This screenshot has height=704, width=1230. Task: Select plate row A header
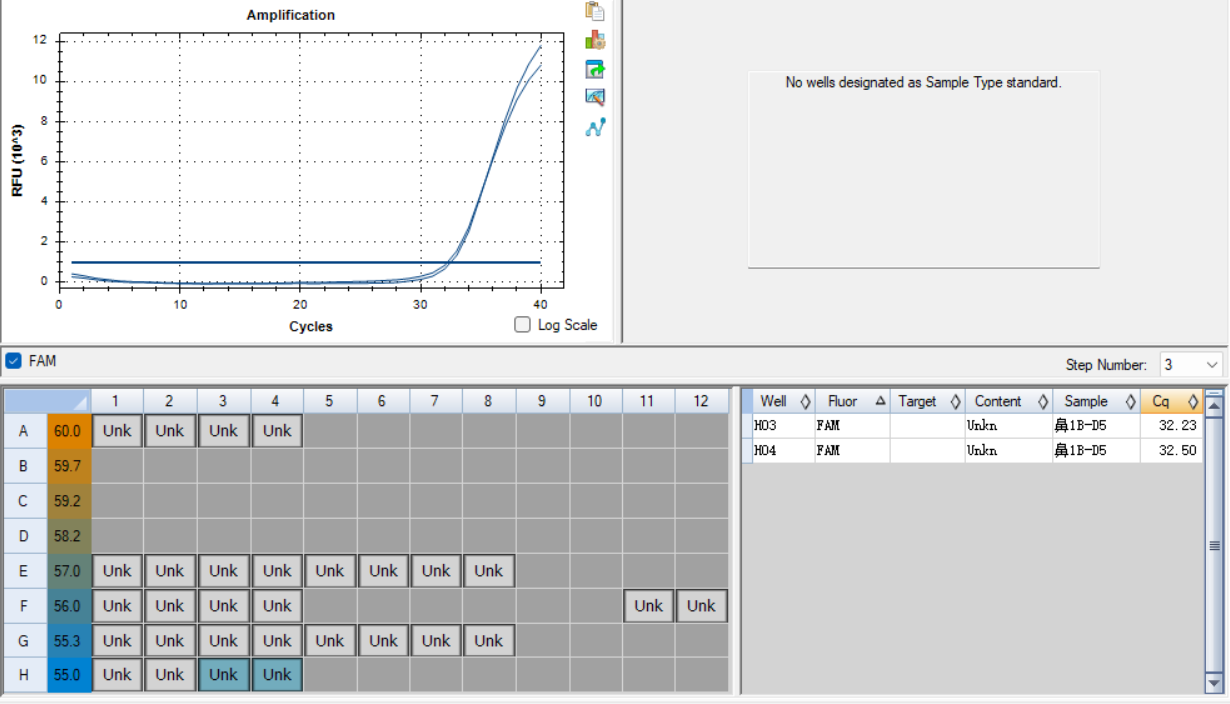[25, 431]
